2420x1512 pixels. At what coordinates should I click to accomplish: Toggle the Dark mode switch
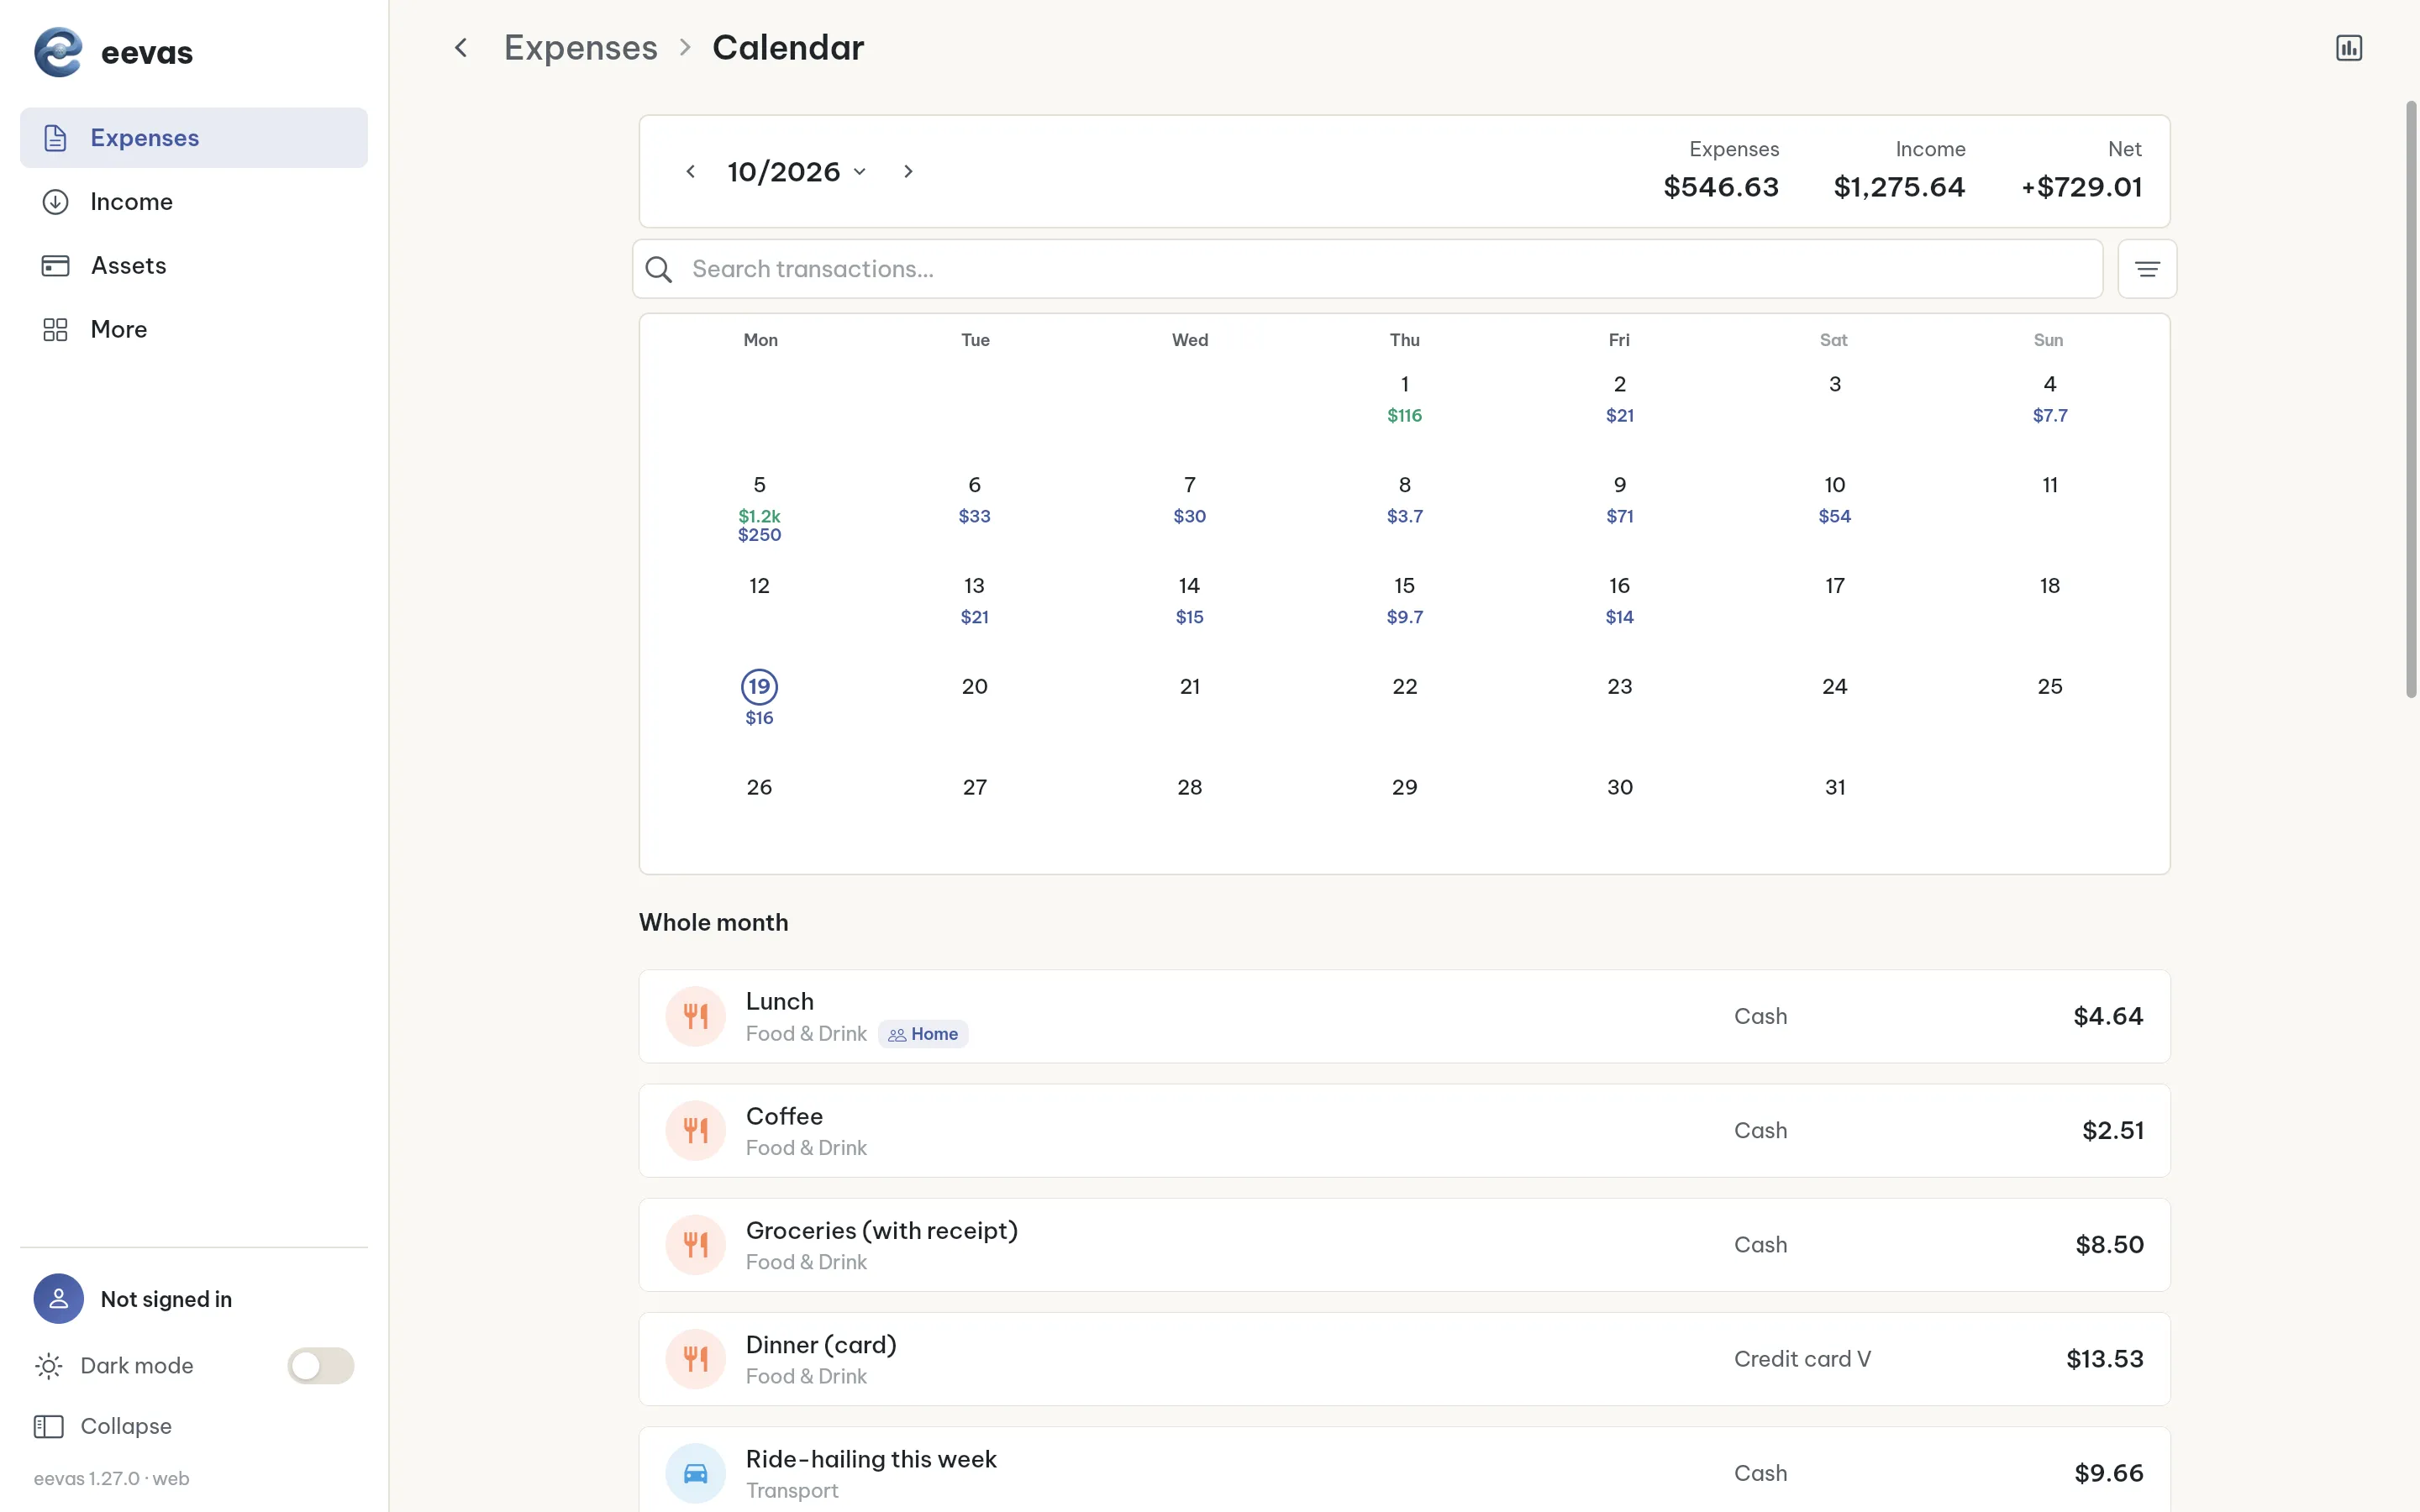320,1366
